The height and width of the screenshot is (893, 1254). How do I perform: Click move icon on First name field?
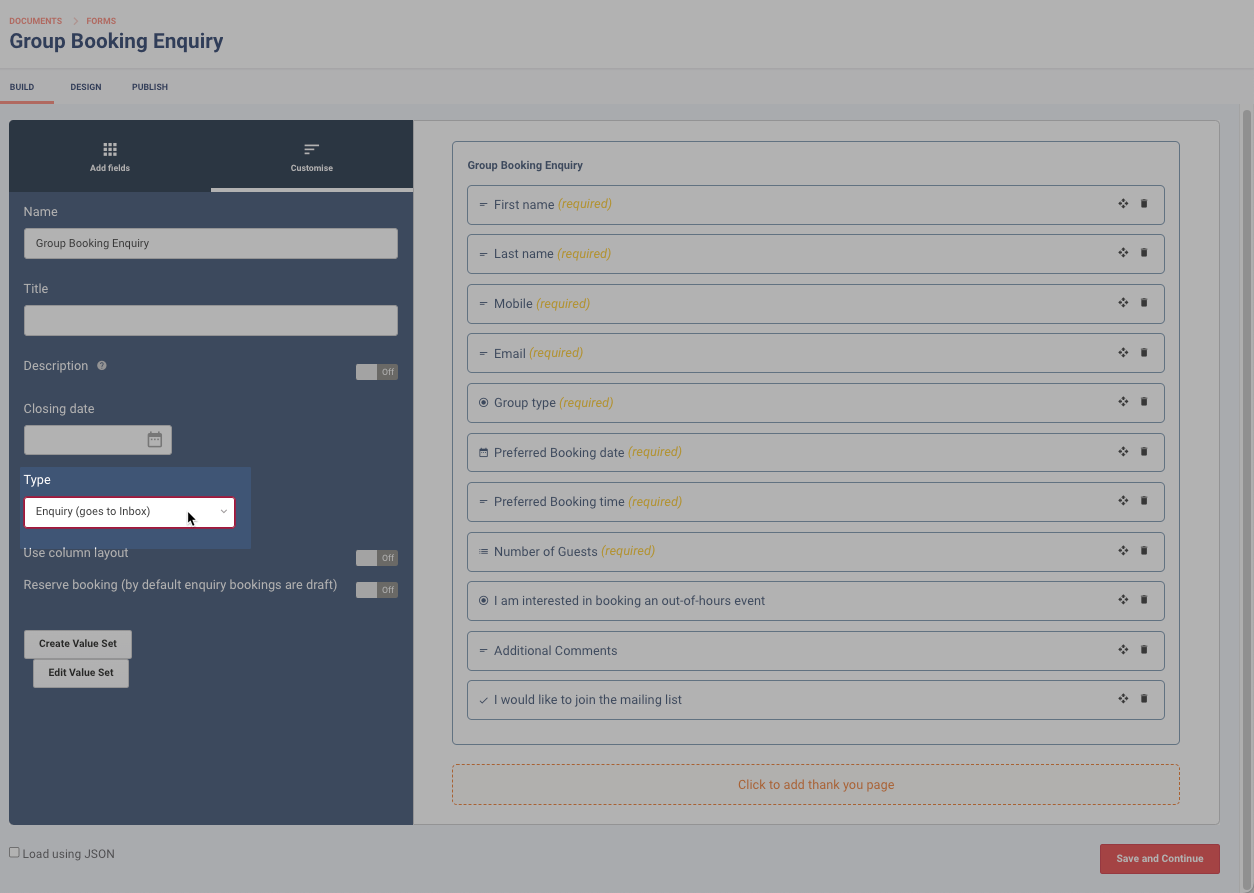[x=1123, y=204]
